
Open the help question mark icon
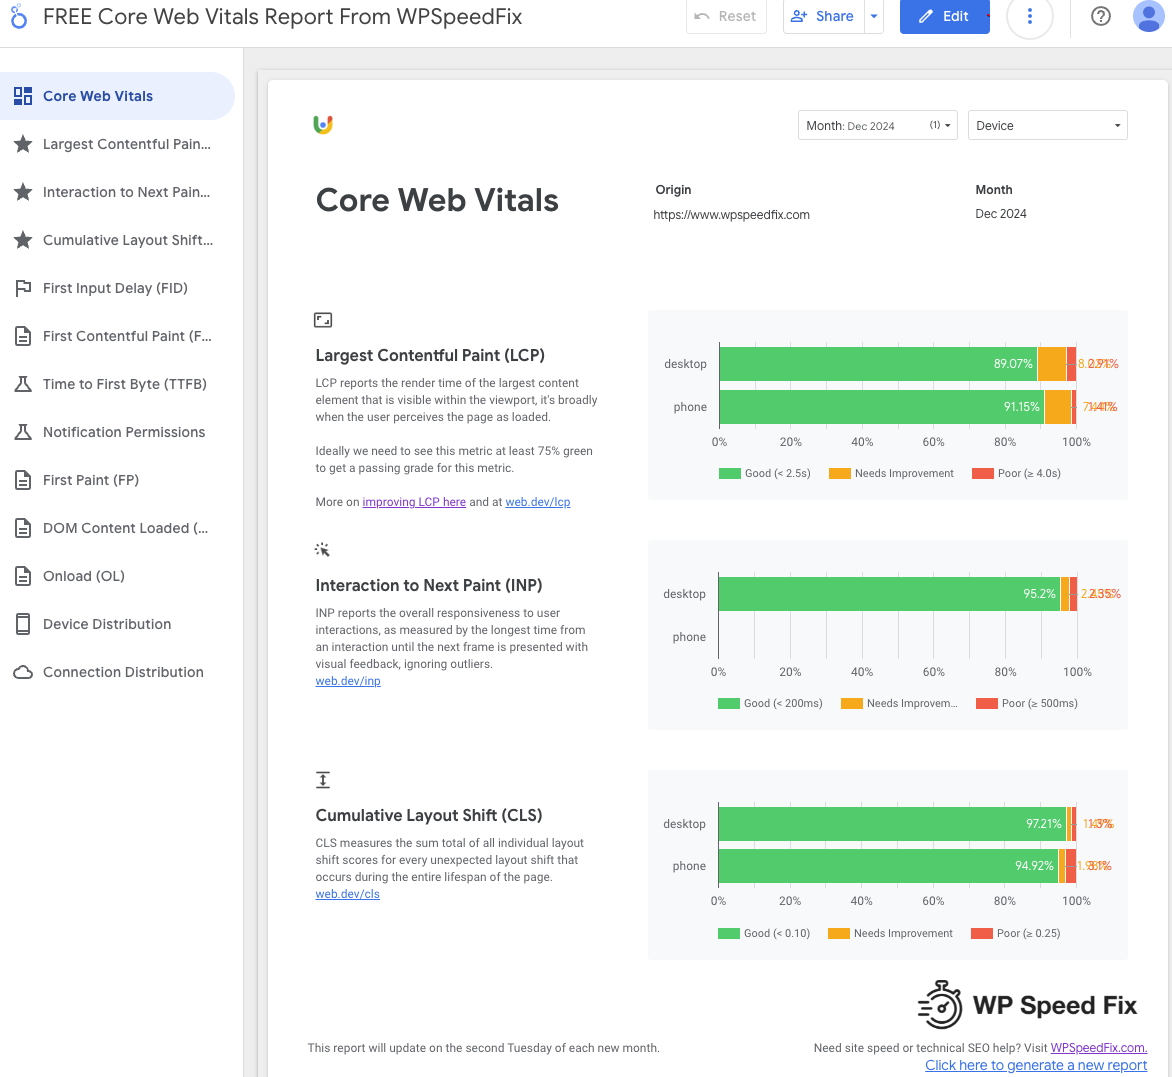[1100, 16]
